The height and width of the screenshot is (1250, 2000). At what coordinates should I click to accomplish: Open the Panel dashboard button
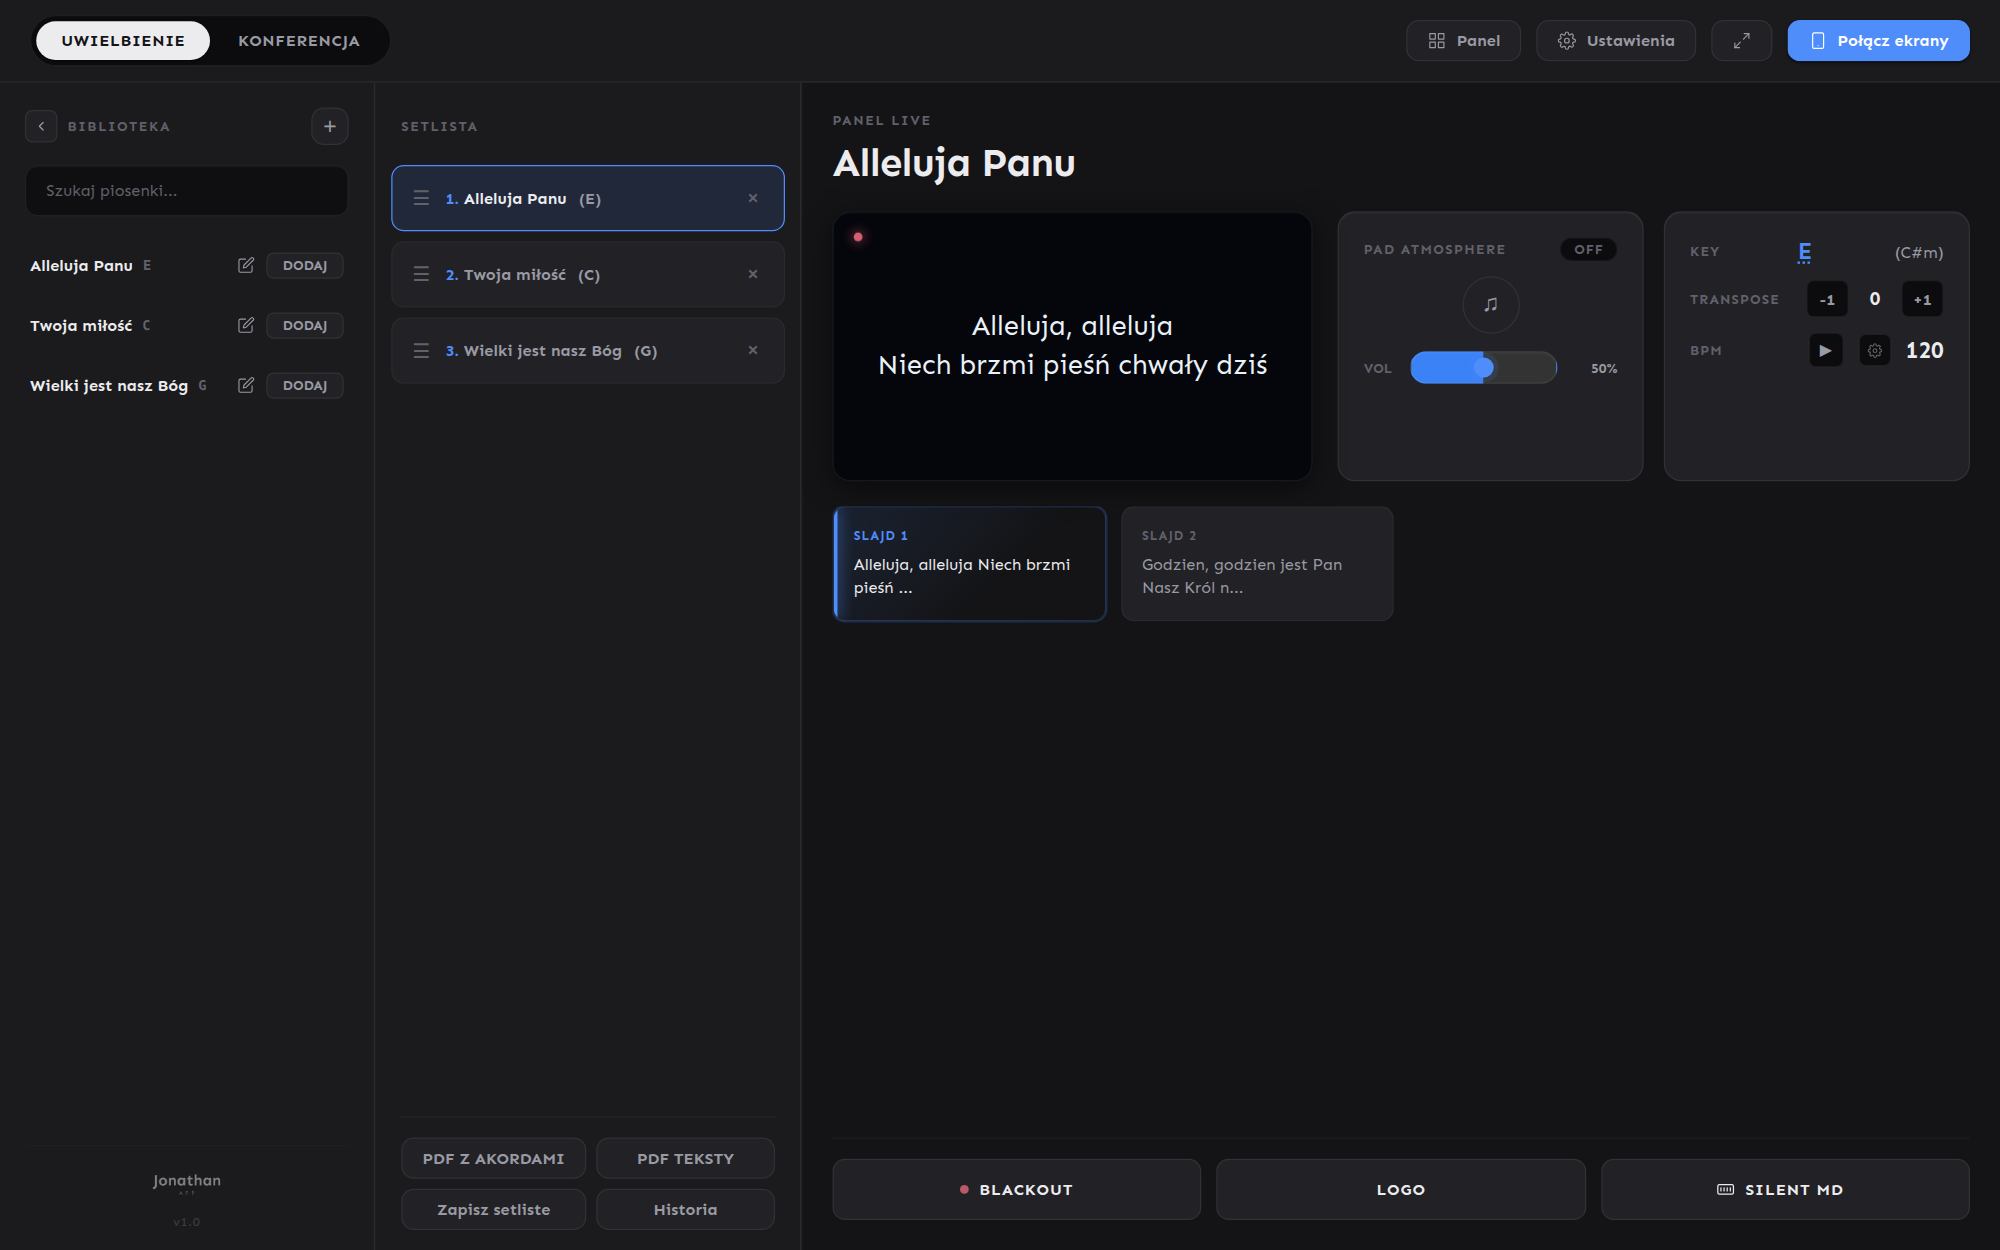1463,40
